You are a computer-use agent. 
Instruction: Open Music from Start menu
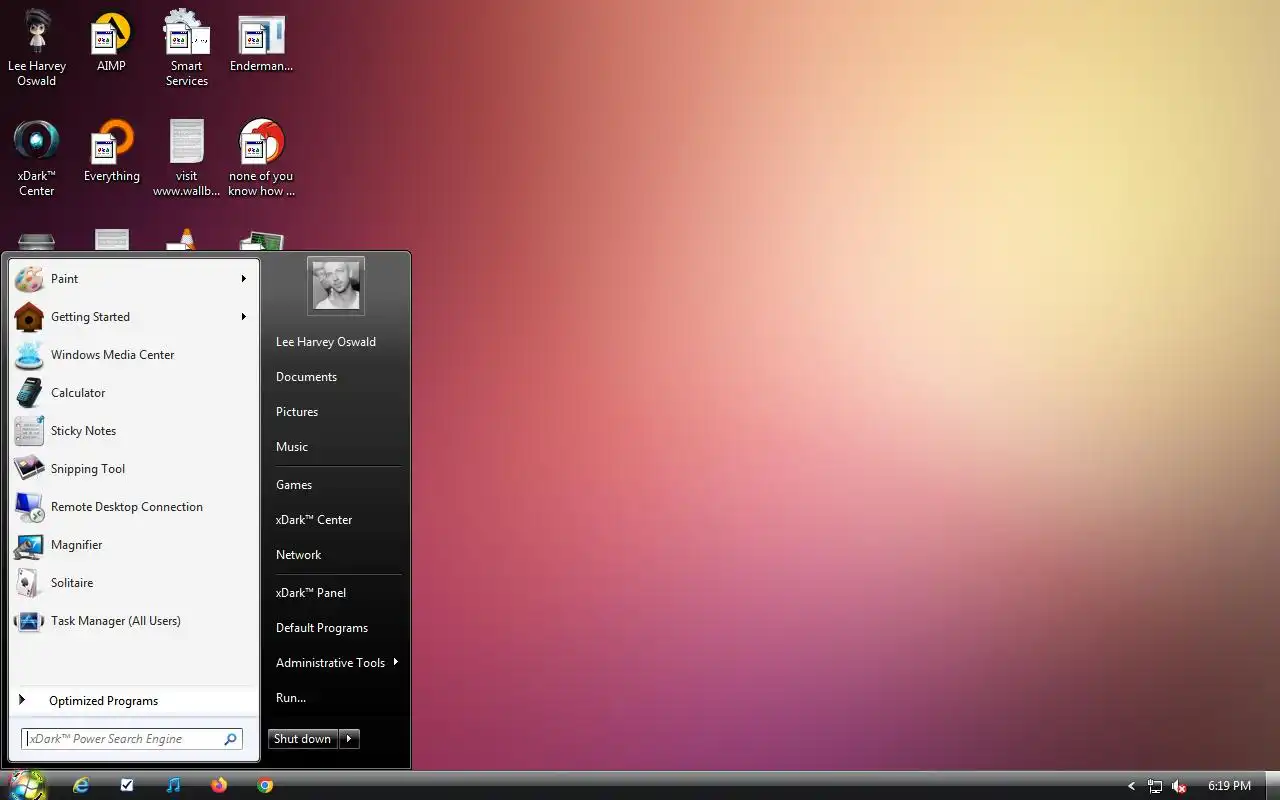point(292,447)
